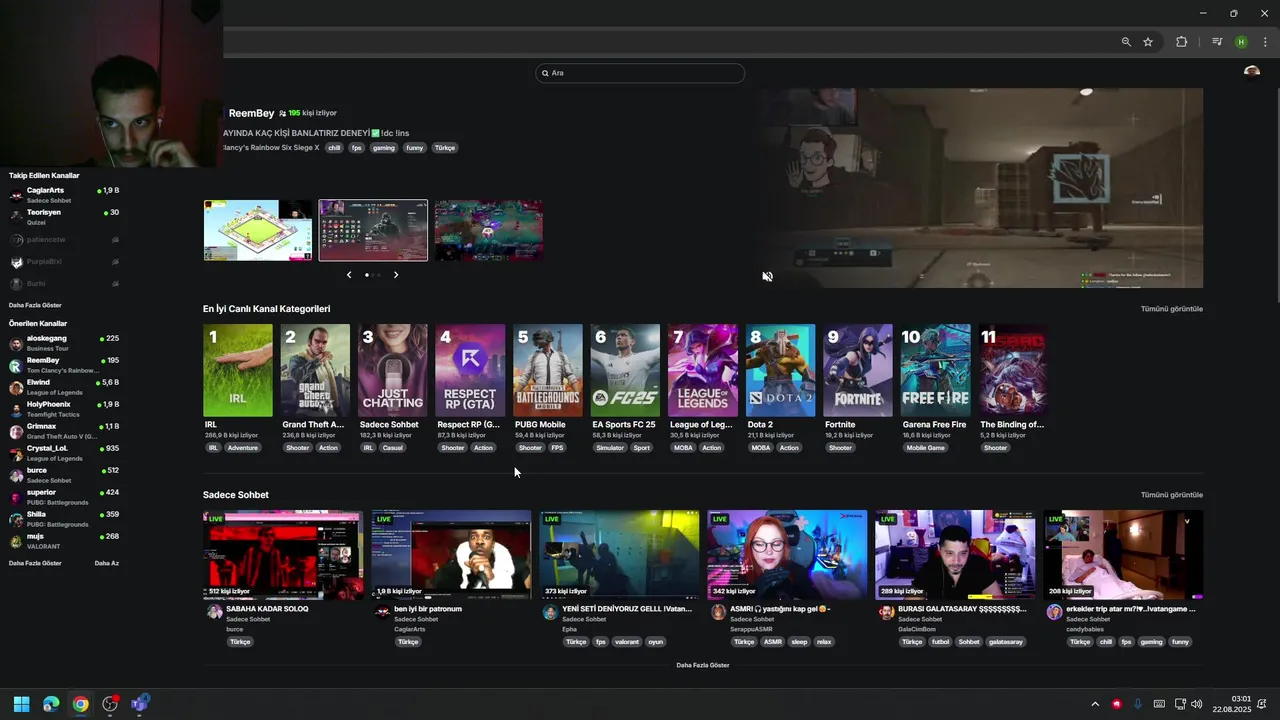Click HolyPhoenix avatar in recommended channels
This screenshot has height=720, width=1280.
(16, 409)
